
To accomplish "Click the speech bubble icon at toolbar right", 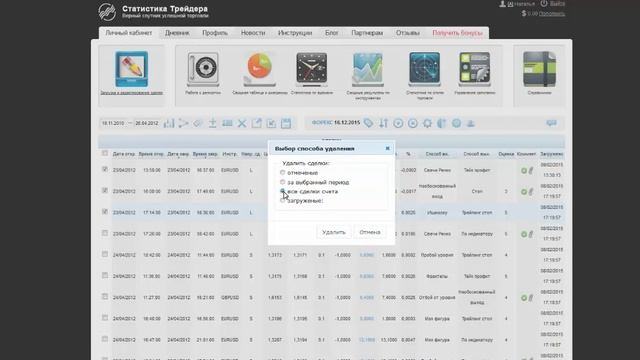I will click(551, 123).
